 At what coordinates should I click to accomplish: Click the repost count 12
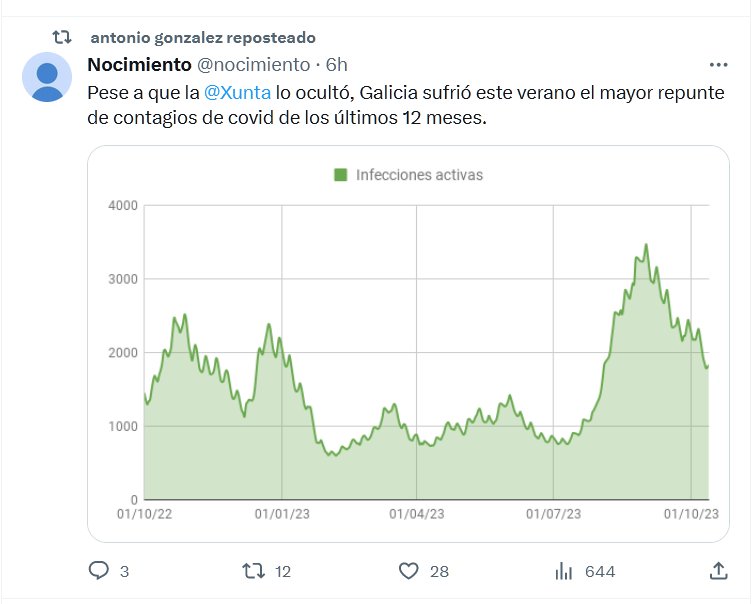click(x=282, y=572)
